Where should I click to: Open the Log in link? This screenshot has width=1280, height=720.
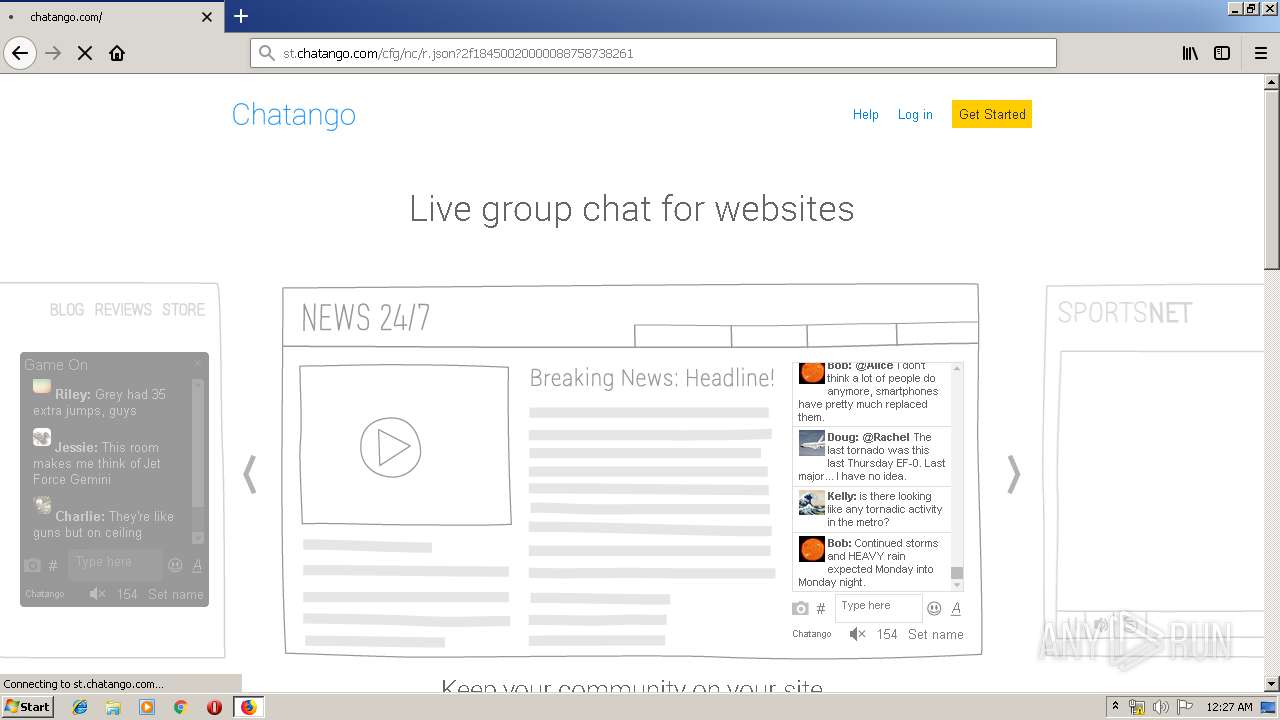tap(915, 115)
